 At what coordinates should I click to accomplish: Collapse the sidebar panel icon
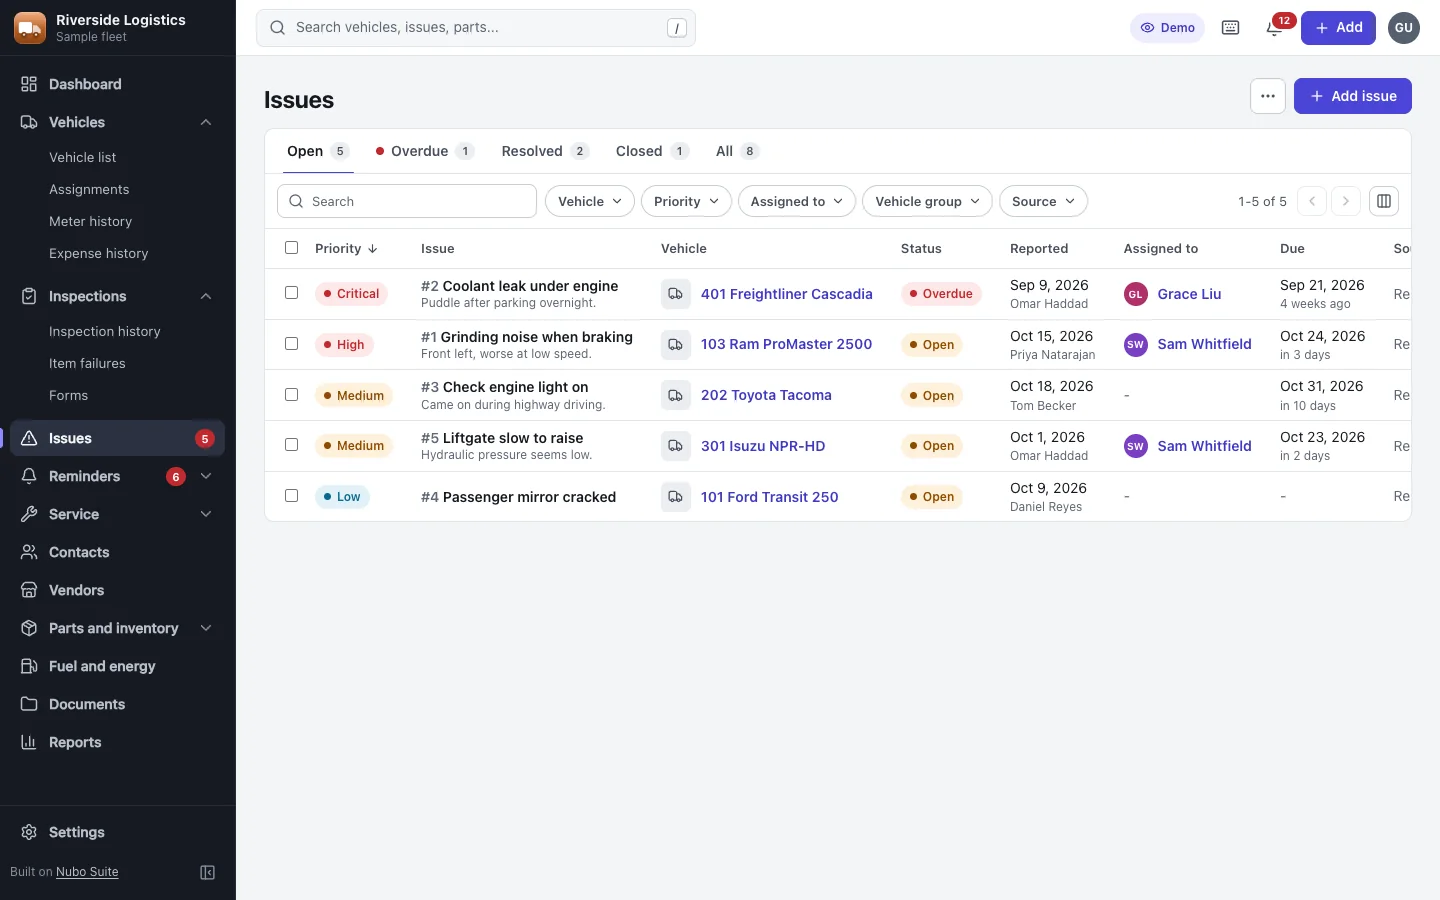click(208, 872)
